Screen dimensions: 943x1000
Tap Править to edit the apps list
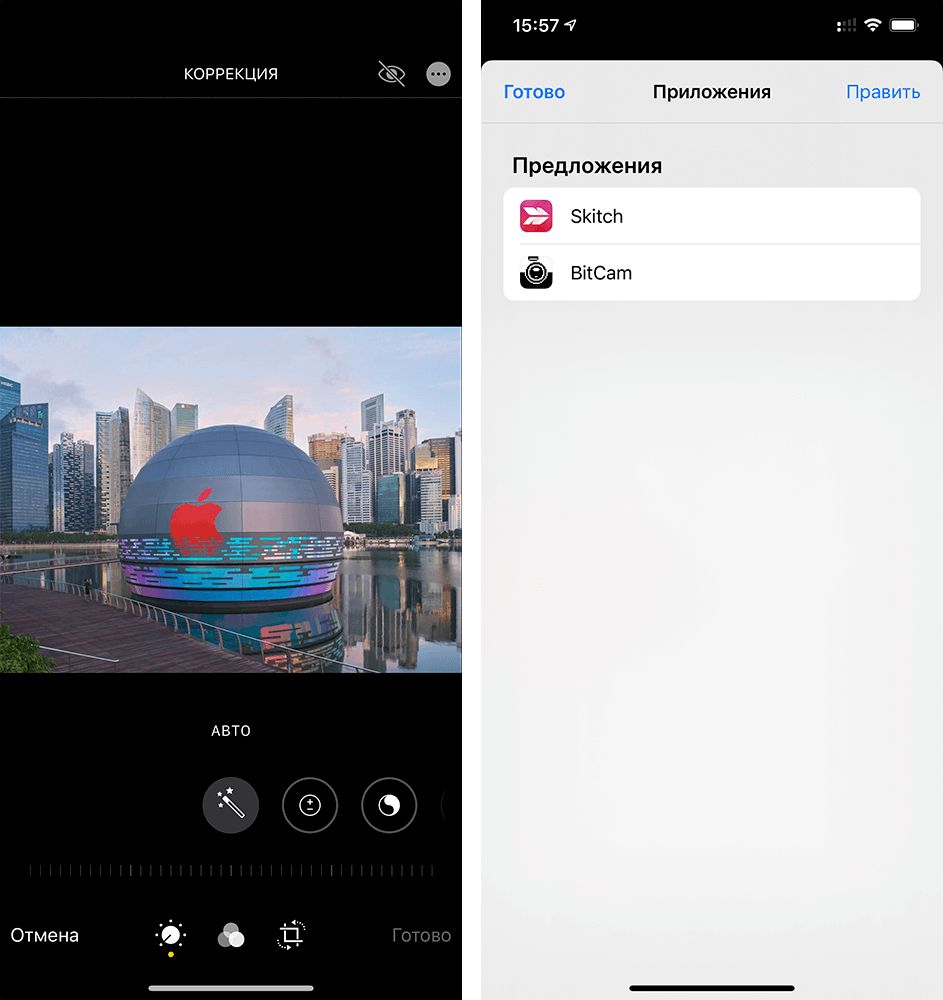883,92
